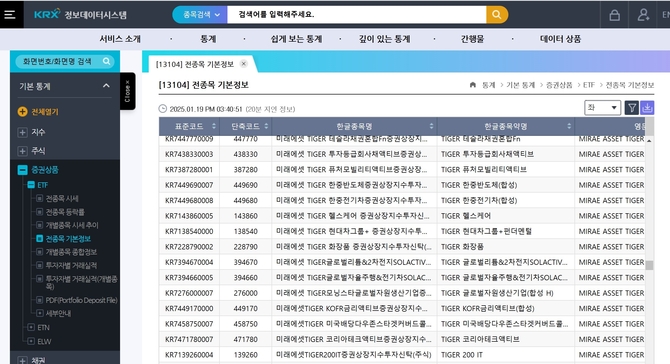
Task: Expand the ELW tree node
Action: [31, 341]
